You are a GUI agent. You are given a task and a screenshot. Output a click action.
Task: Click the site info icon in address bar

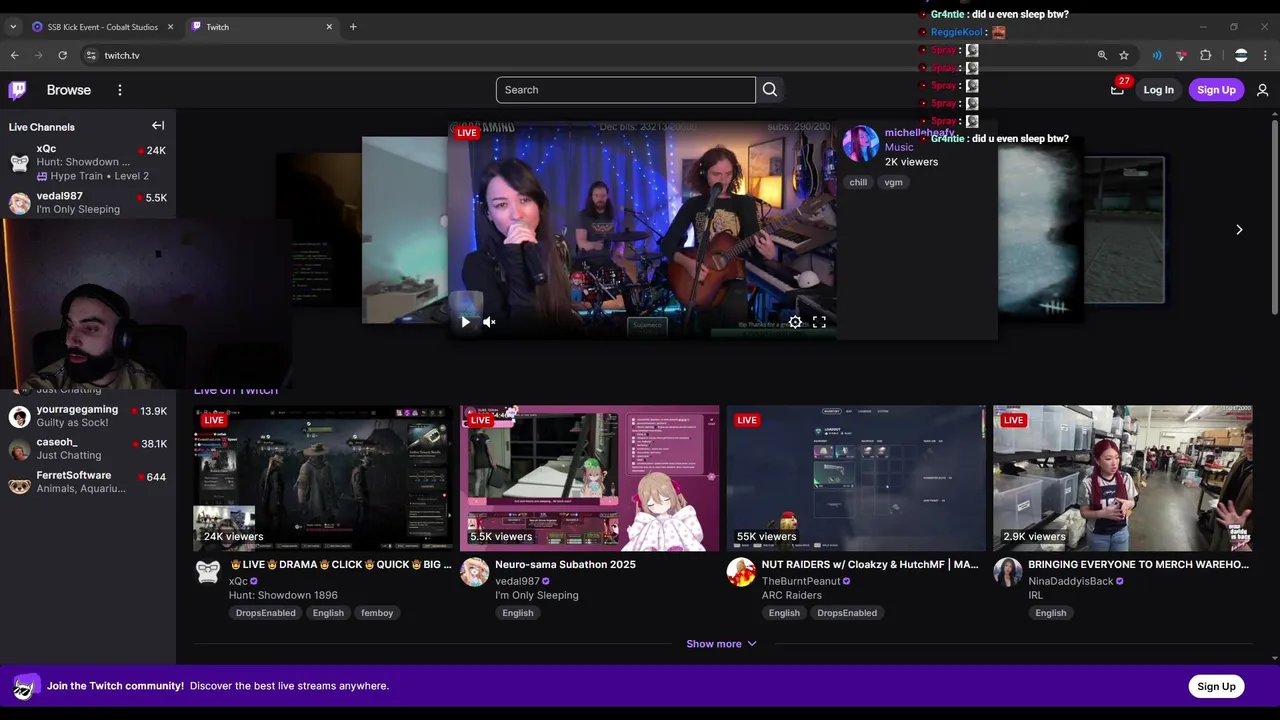point(90,55)
